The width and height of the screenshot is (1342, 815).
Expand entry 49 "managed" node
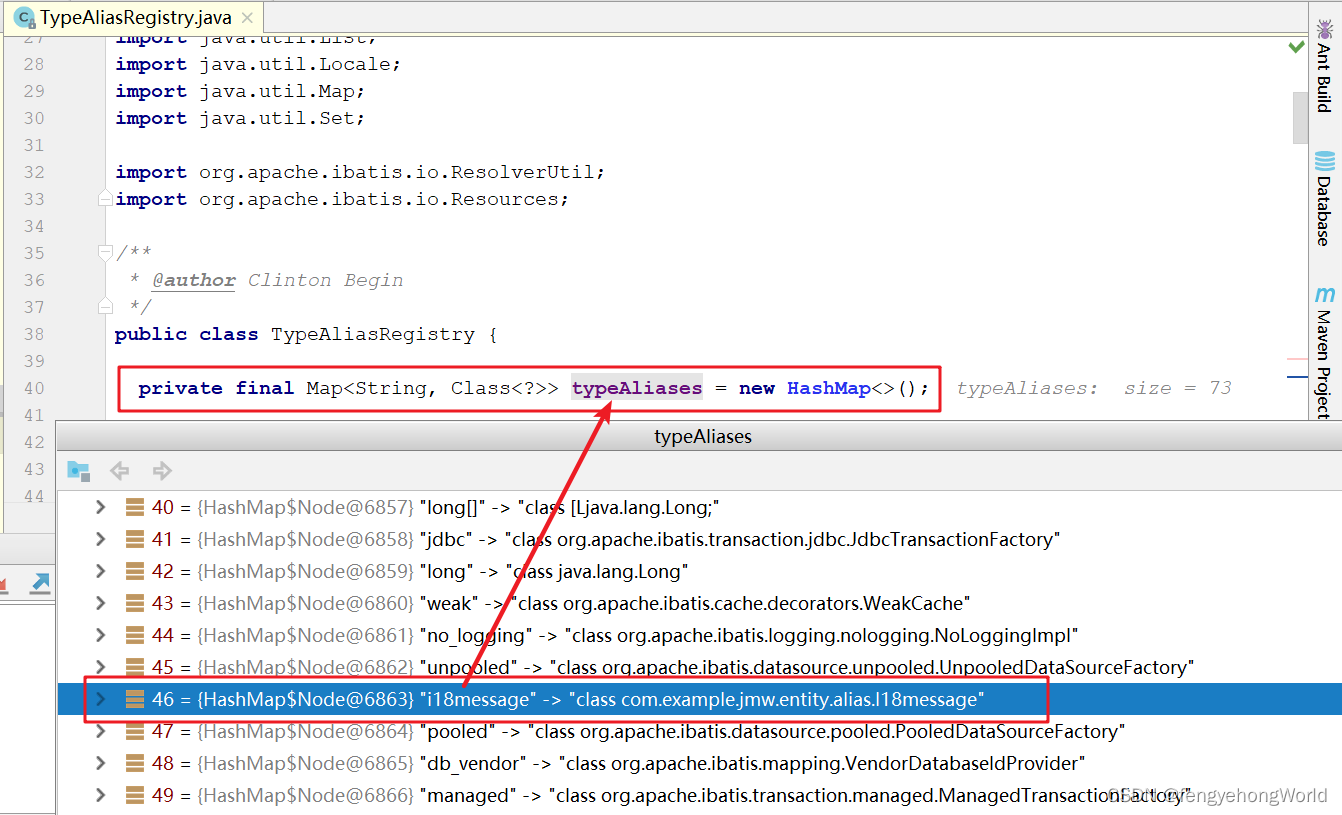(99, 795)
